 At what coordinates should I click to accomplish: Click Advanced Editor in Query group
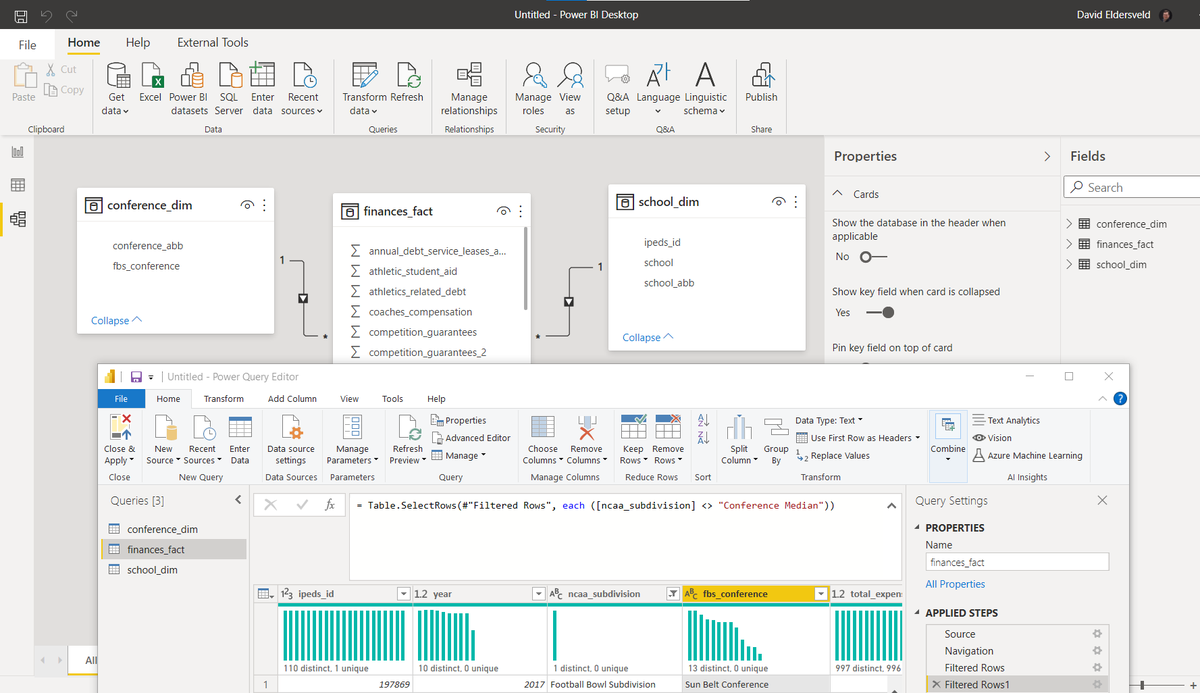pyautogui.click(x=471, y=438)
